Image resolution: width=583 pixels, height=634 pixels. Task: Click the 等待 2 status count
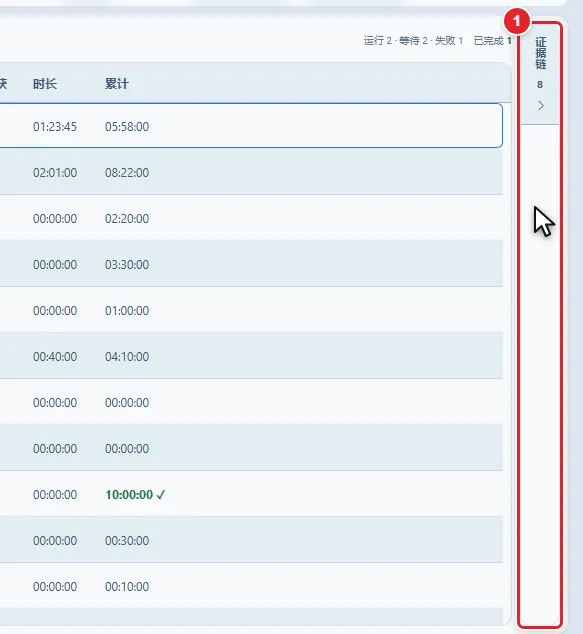[413, 41]
